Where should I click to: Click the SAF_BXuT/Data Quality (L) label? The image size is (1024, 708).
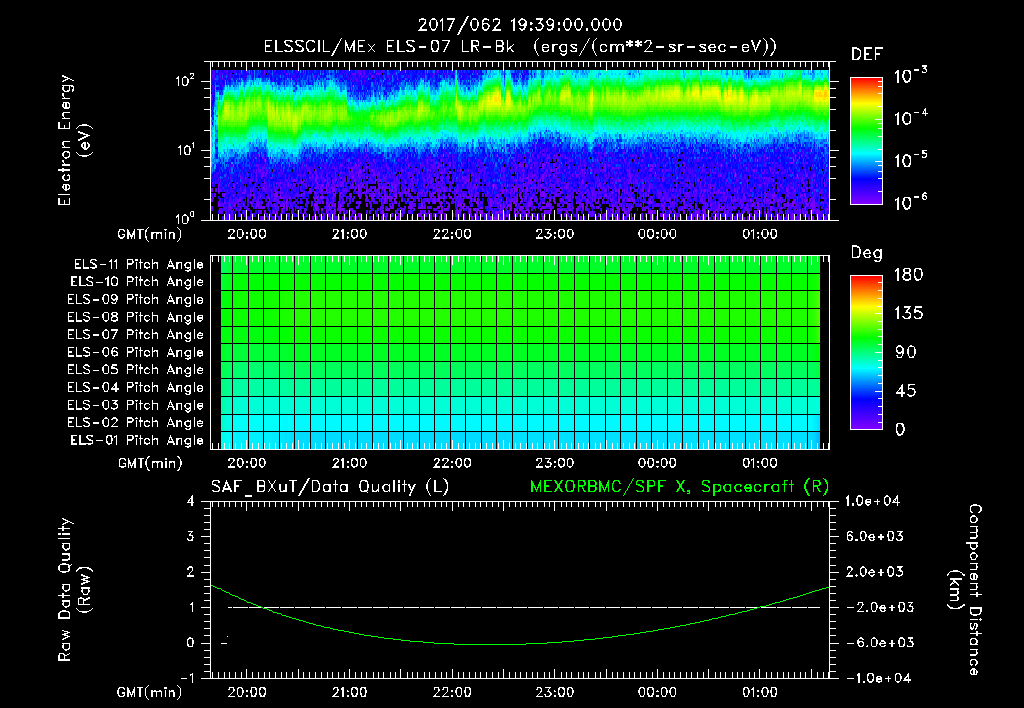330,487
